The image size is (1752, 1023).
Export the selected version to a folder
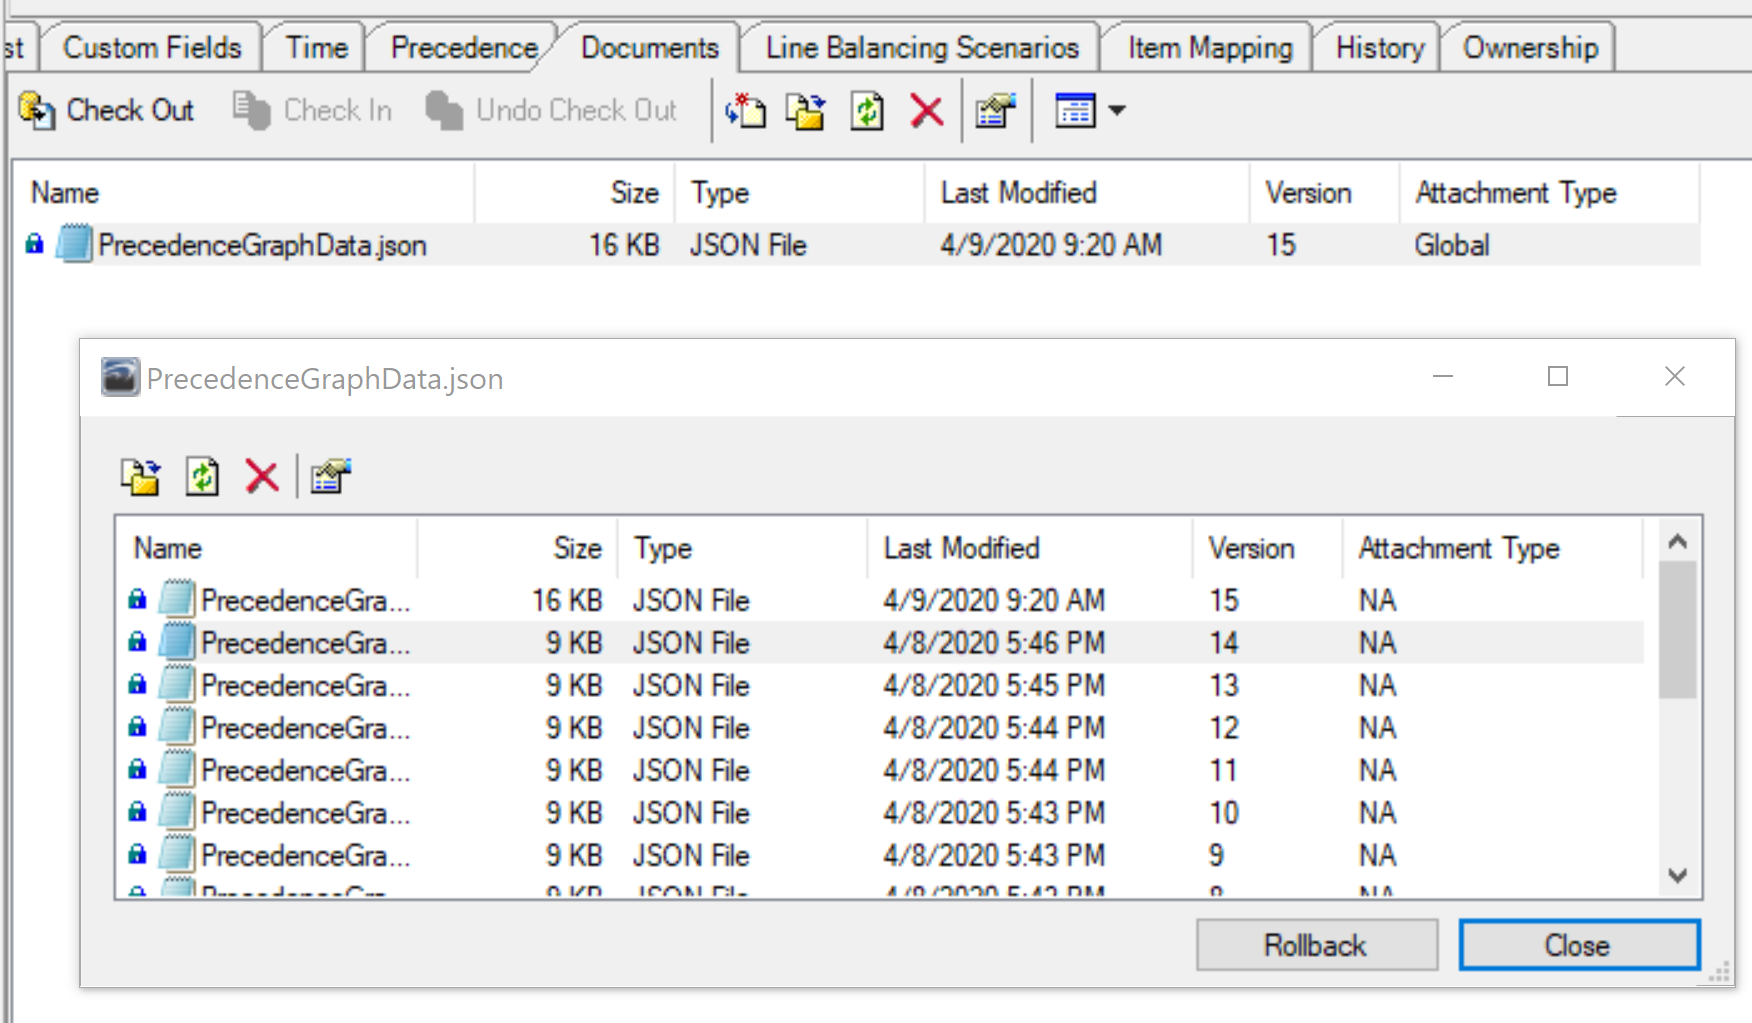tap(140, 476)
